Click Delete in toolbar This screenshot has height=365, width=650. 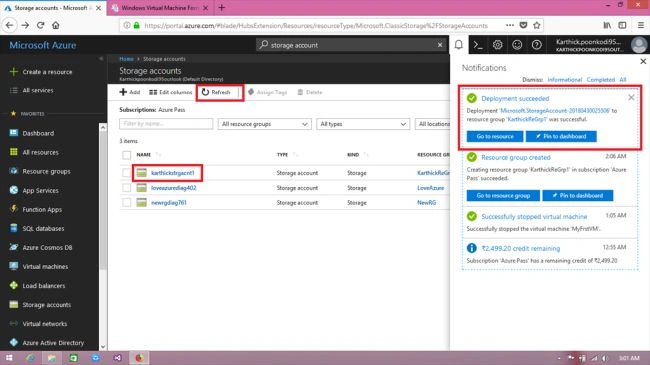[310, 92]
